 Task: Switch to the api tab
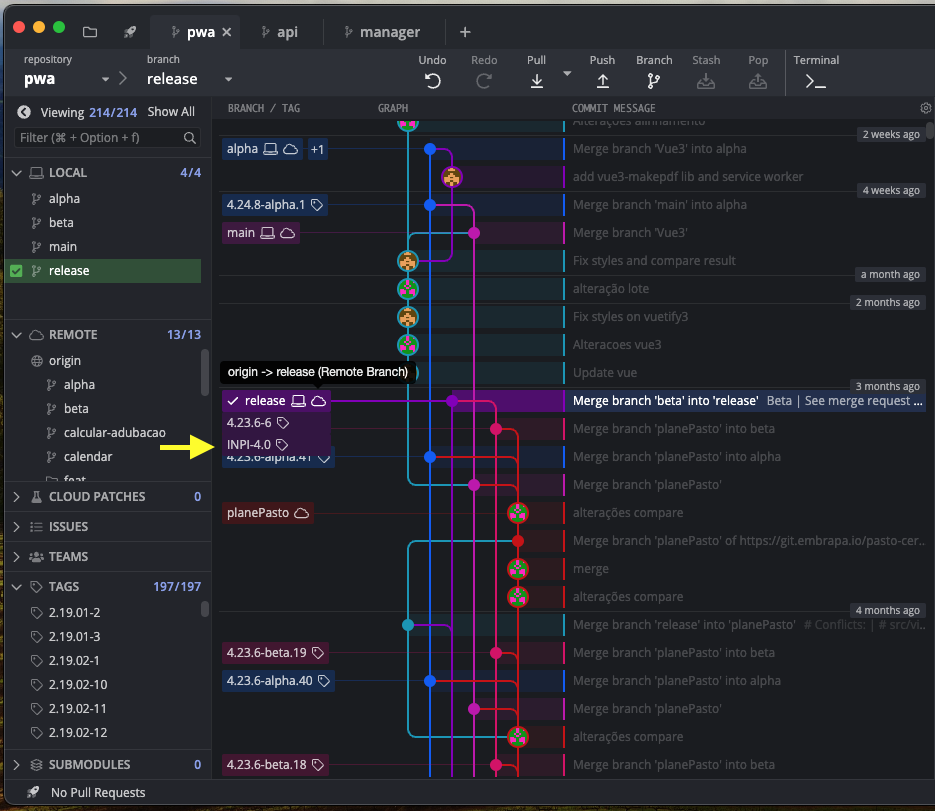[280, 32]
